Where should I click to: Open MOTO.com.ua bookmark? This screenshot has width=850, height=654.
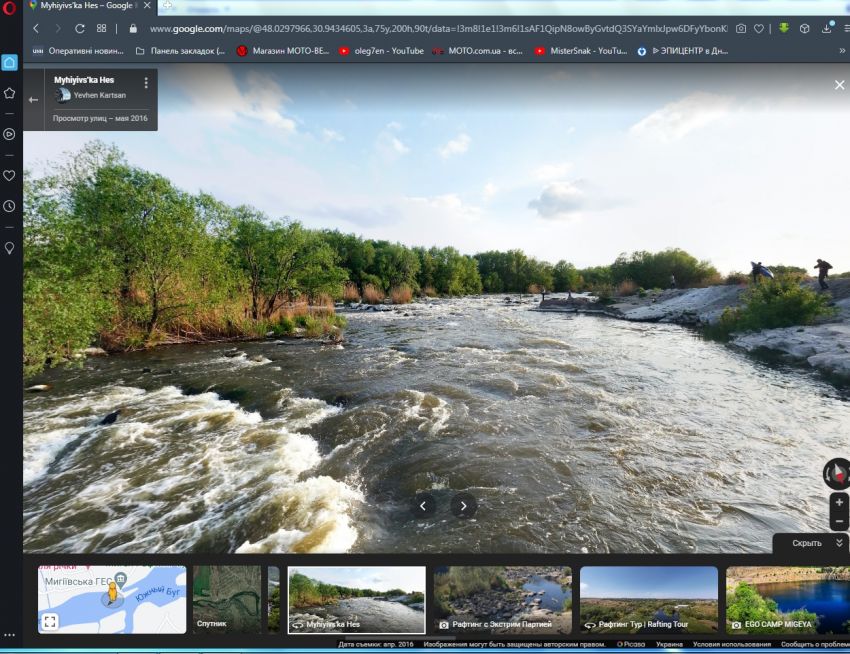[x=478, y=51]
